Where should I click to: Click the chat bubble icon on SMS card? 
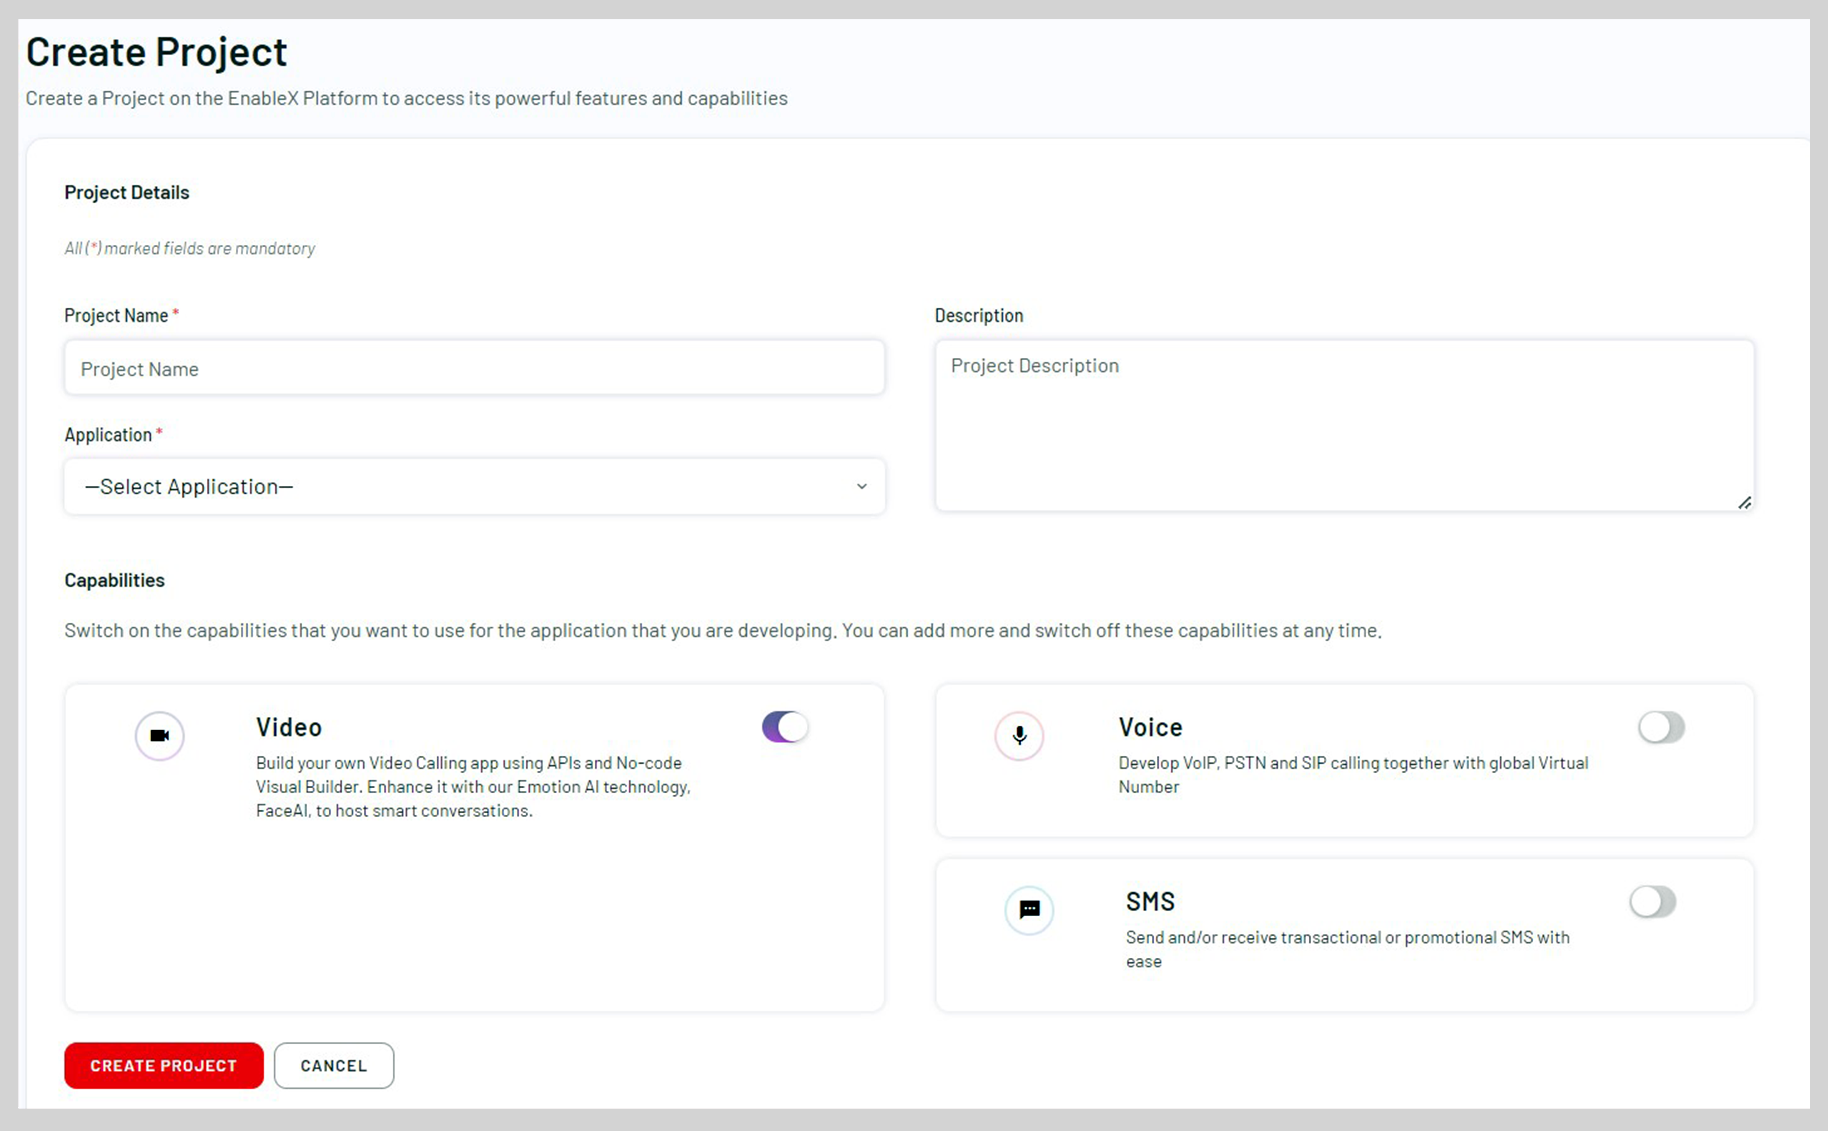pyautogui.click(x=1029, y=910)
